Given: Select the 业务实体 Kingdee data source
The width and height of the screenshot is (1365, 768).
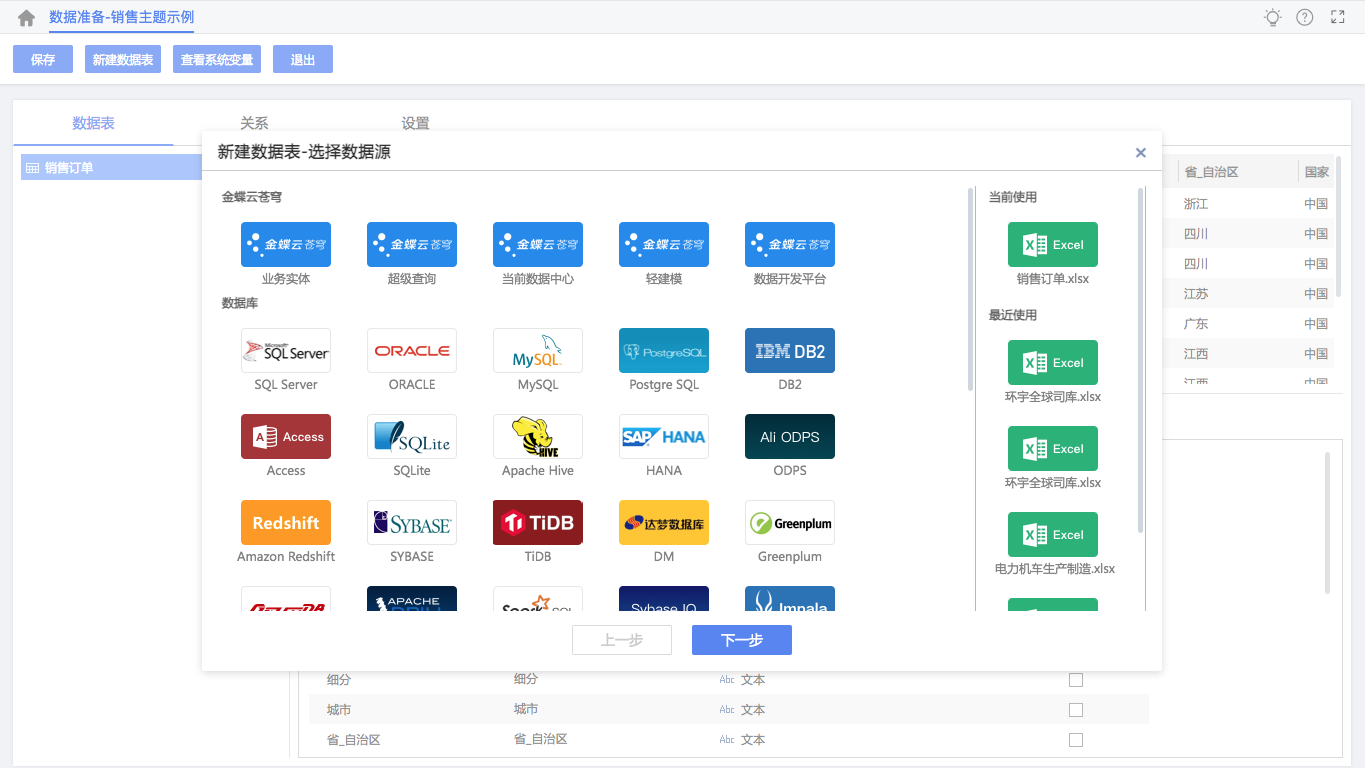Looking at the screenshot, I should (286, 244).
